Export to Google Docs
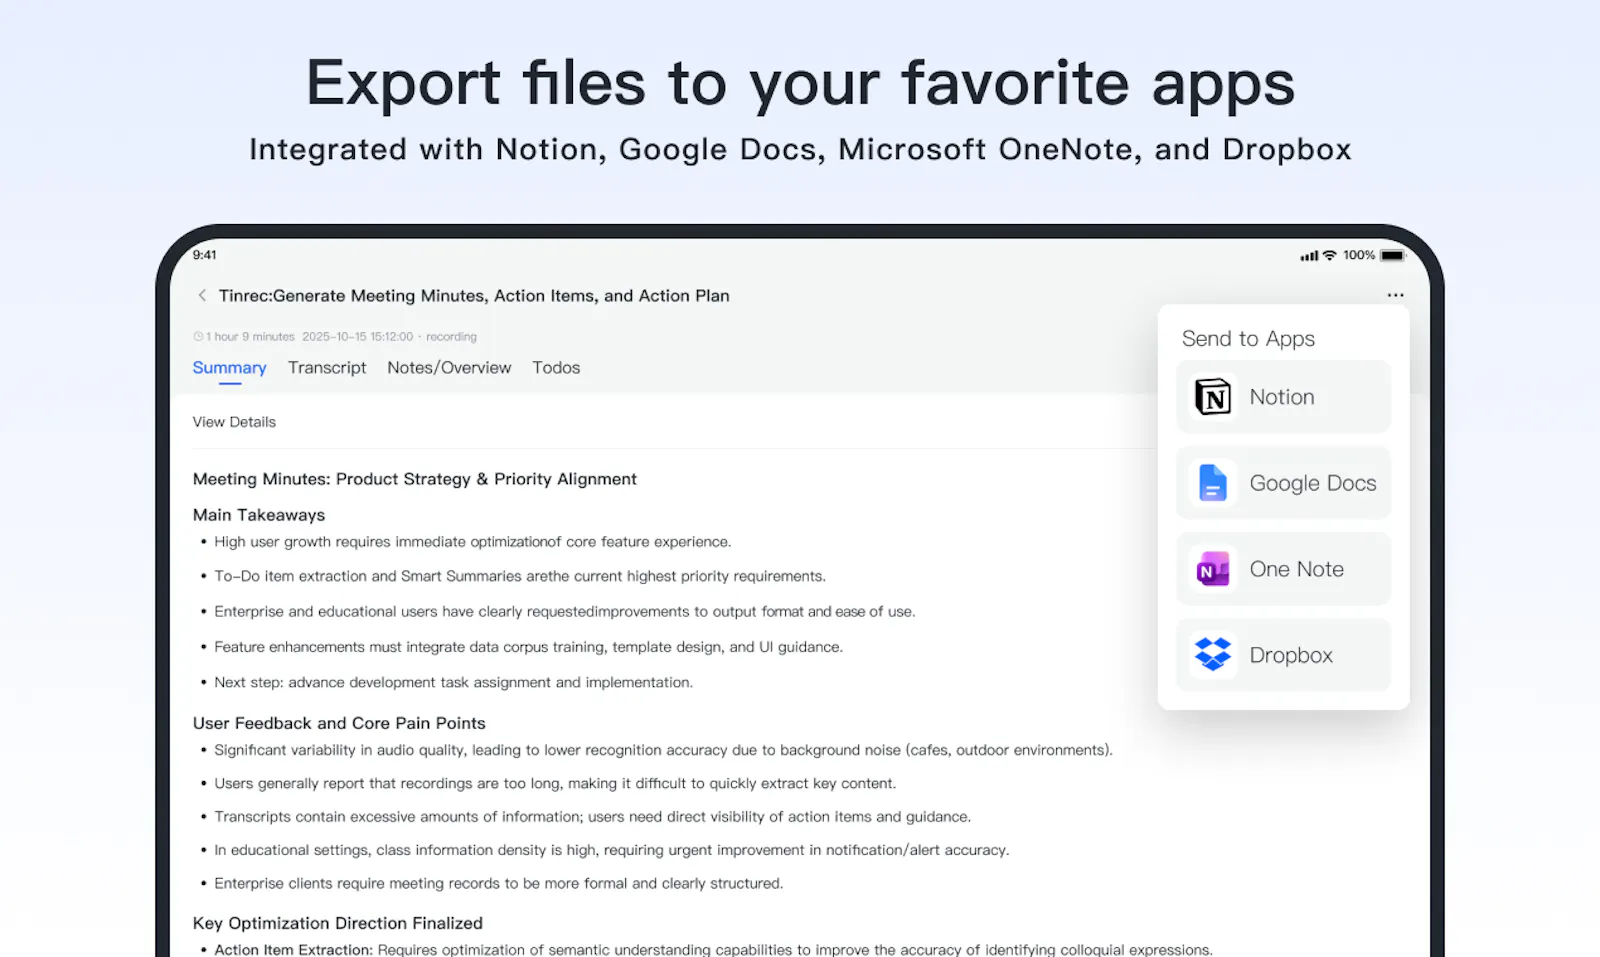This screenshot has width=1600, height=957. click(1284, 483)
